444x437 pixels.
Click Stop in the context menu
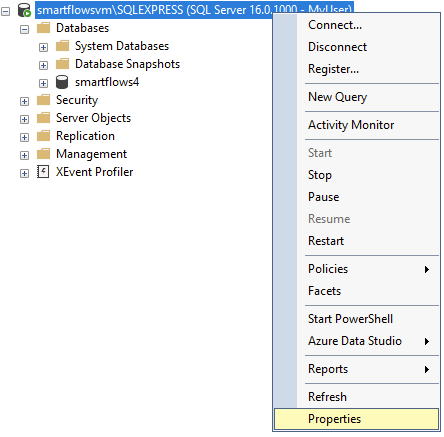356,175
